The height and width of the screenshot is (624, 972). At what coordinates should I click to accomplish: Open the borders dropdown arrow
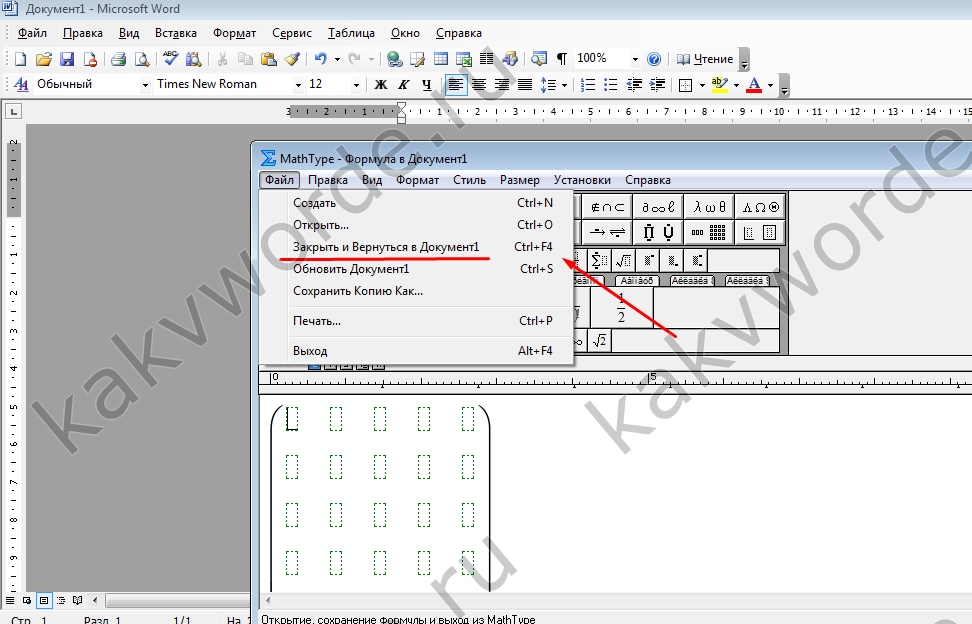pyautogui.click(x=702, y=85)
